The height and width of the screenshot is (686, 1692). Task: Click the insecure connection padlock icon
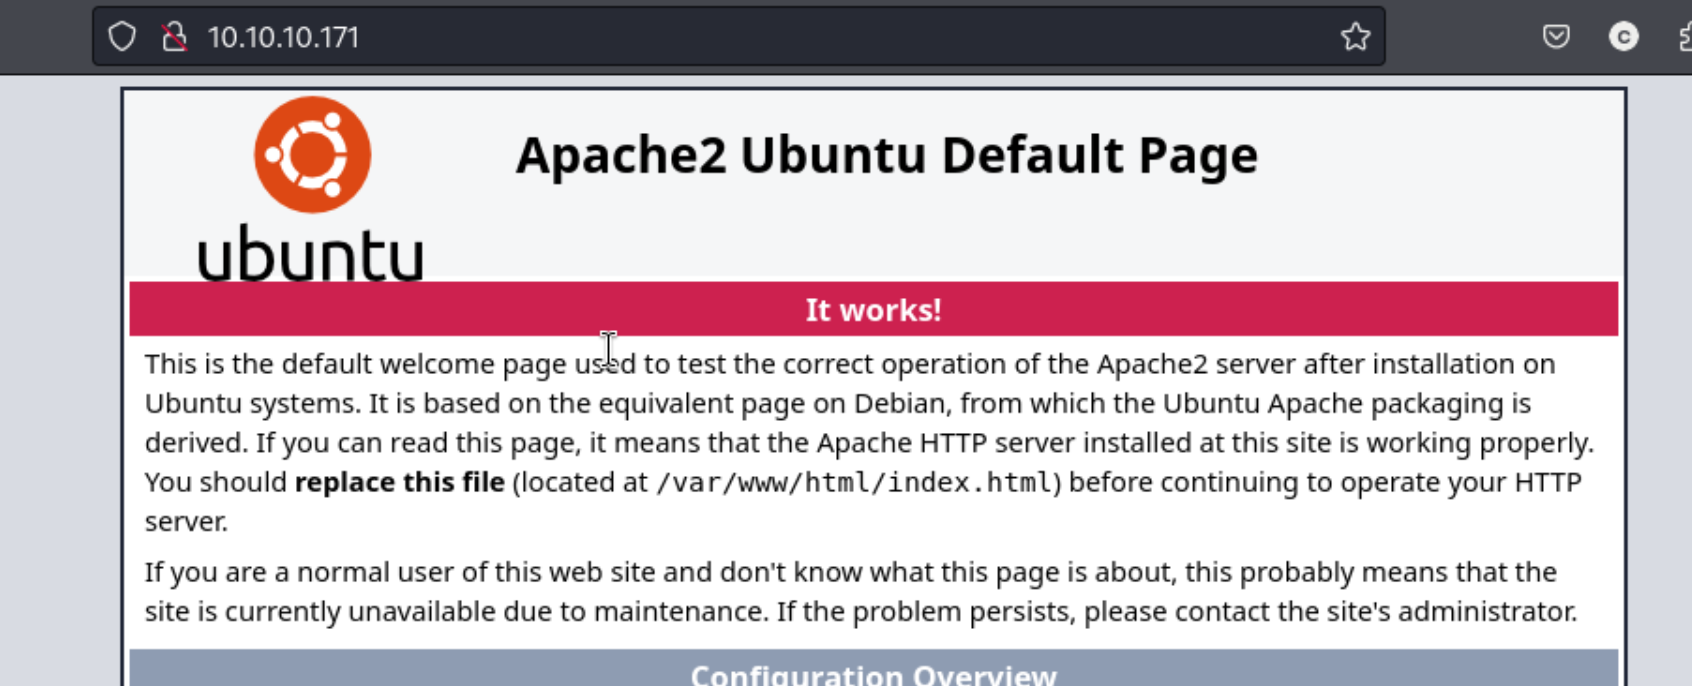[174, 37]
